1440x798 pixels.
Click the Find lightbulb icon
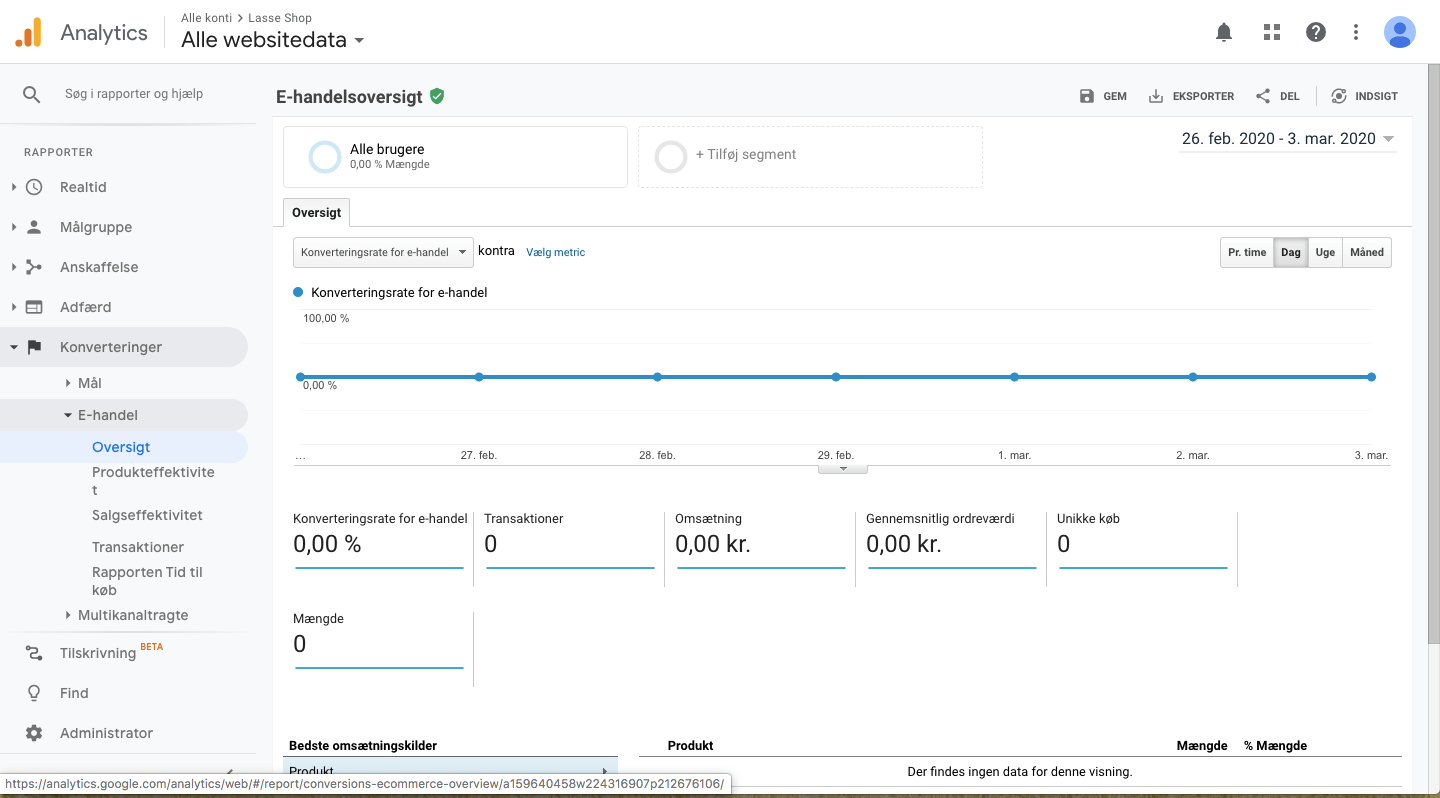[34, 693]
